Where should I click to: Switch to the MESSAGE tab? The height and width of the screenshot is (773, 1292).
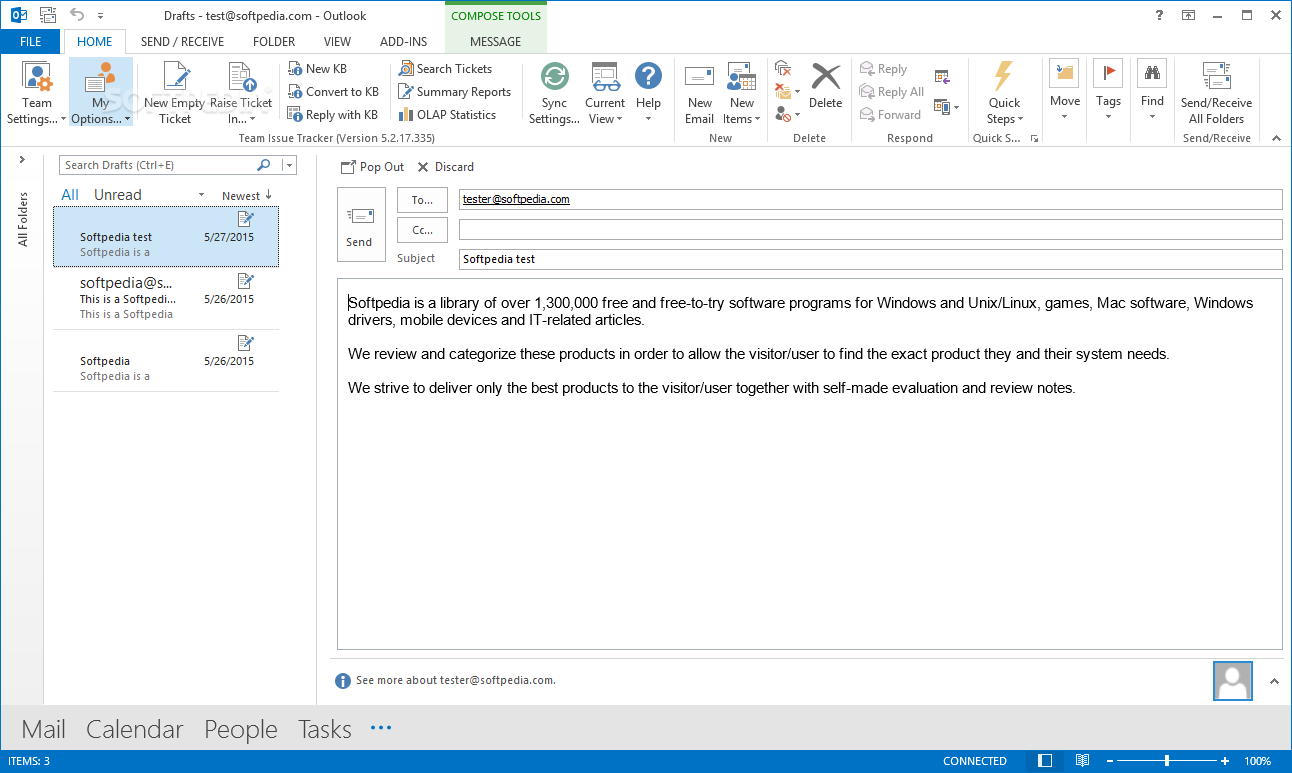click(496, 42)
